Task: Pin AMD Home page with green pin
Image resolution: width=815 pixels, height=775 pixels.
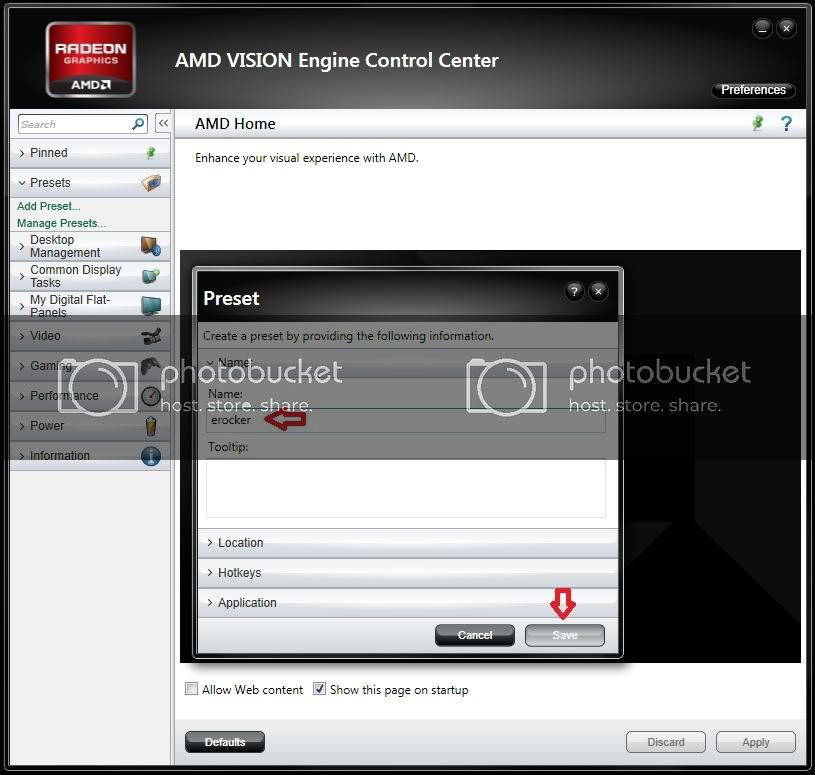Action: [758, 123]
